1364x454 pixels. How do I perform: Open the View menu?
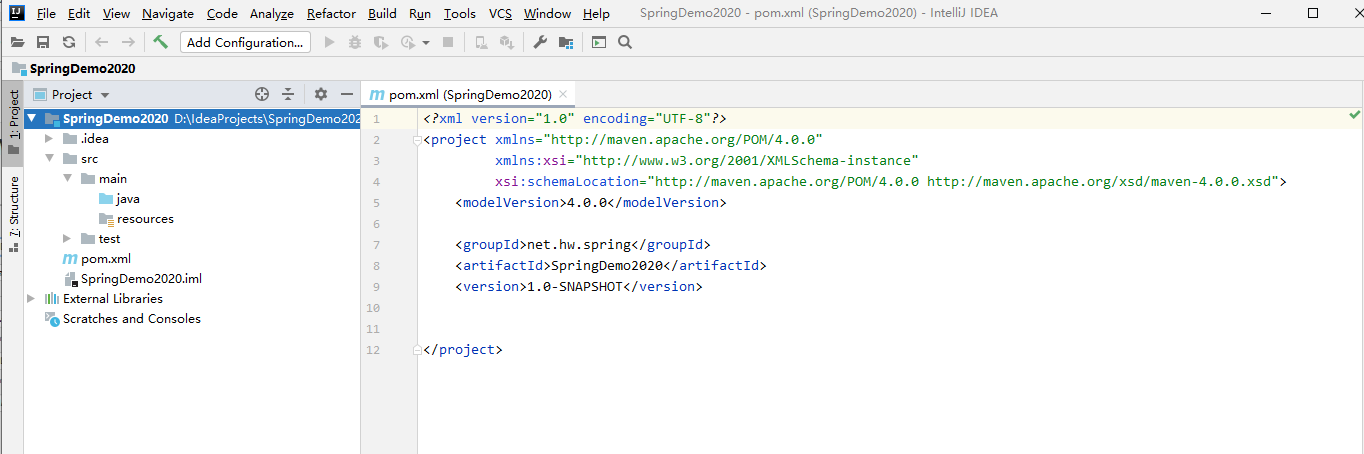(116, 14)
